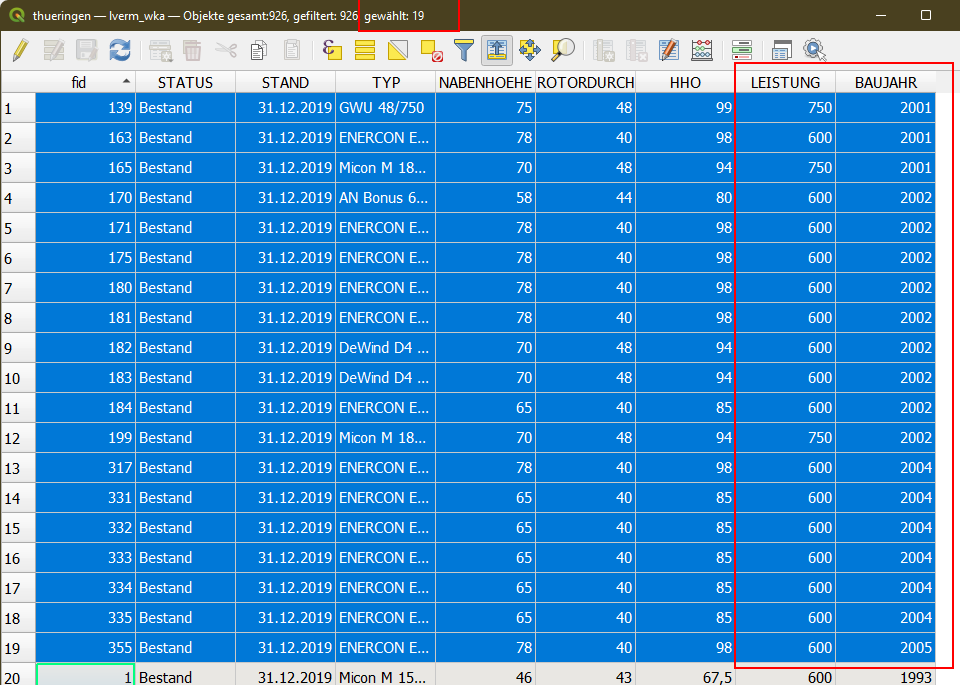Viewport: 960px width, 685px height.
Task: Click the fid cell '170'
Action: (x=86, y=198)
